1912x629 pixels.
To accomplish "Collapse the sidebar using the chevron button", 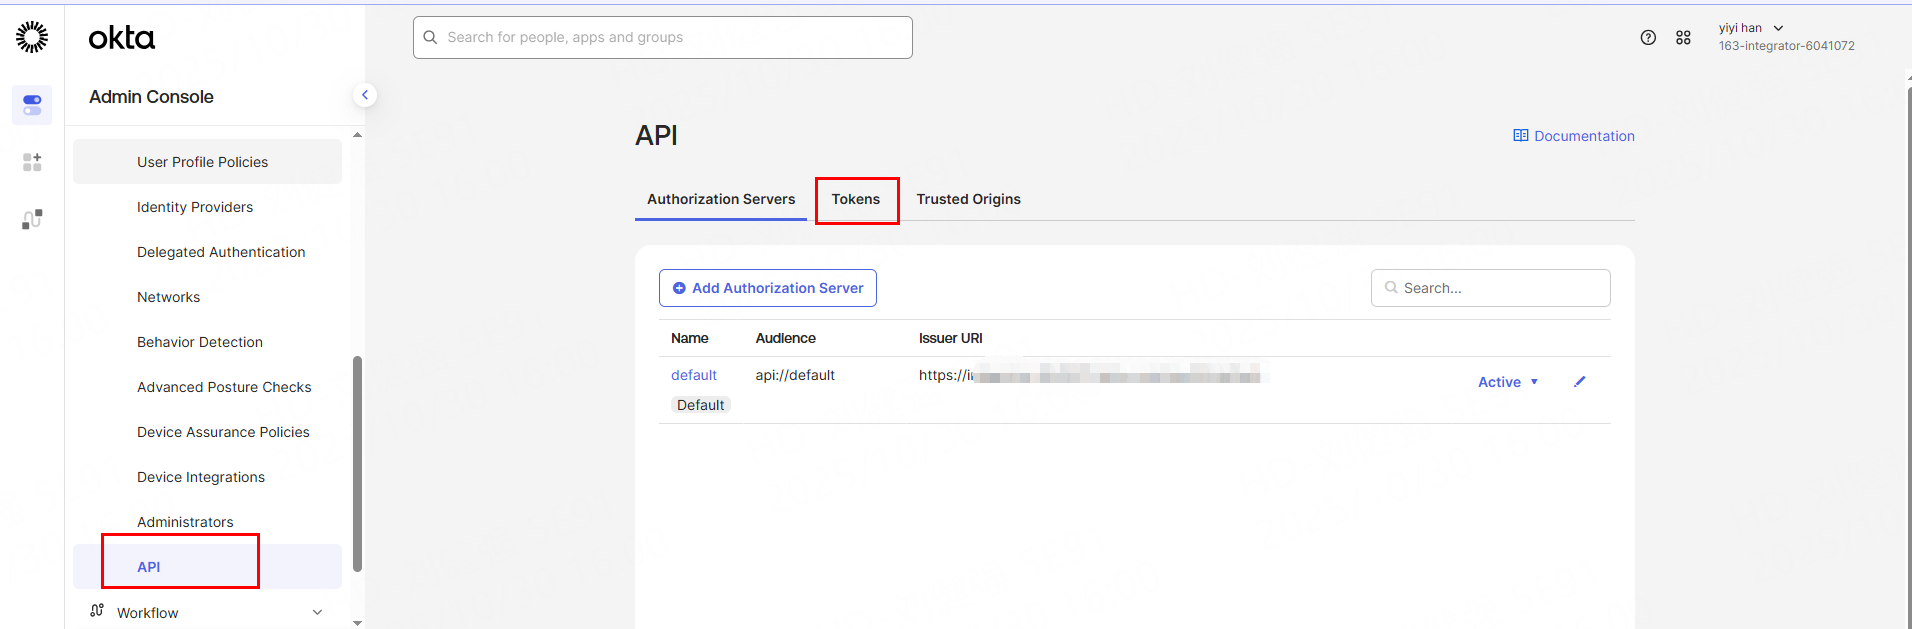I will point(365,95).
